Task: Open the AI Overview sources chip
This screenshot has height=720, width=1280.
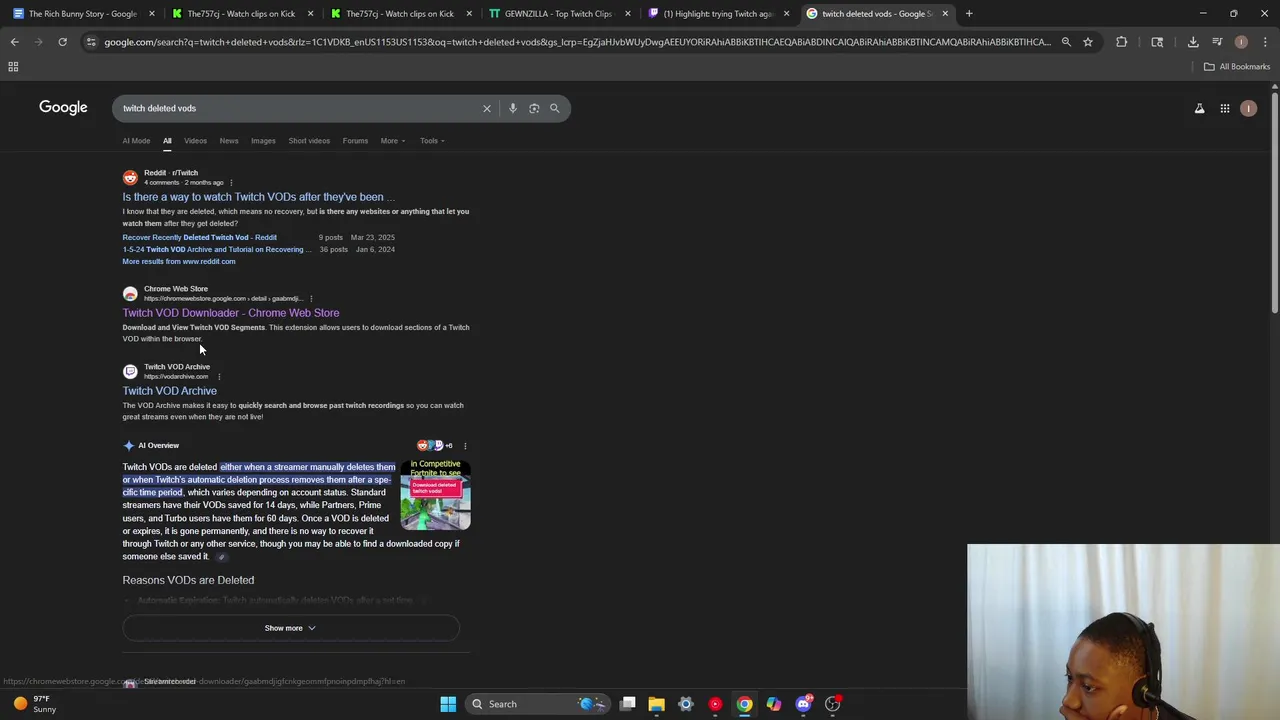Action: point(435,446)
